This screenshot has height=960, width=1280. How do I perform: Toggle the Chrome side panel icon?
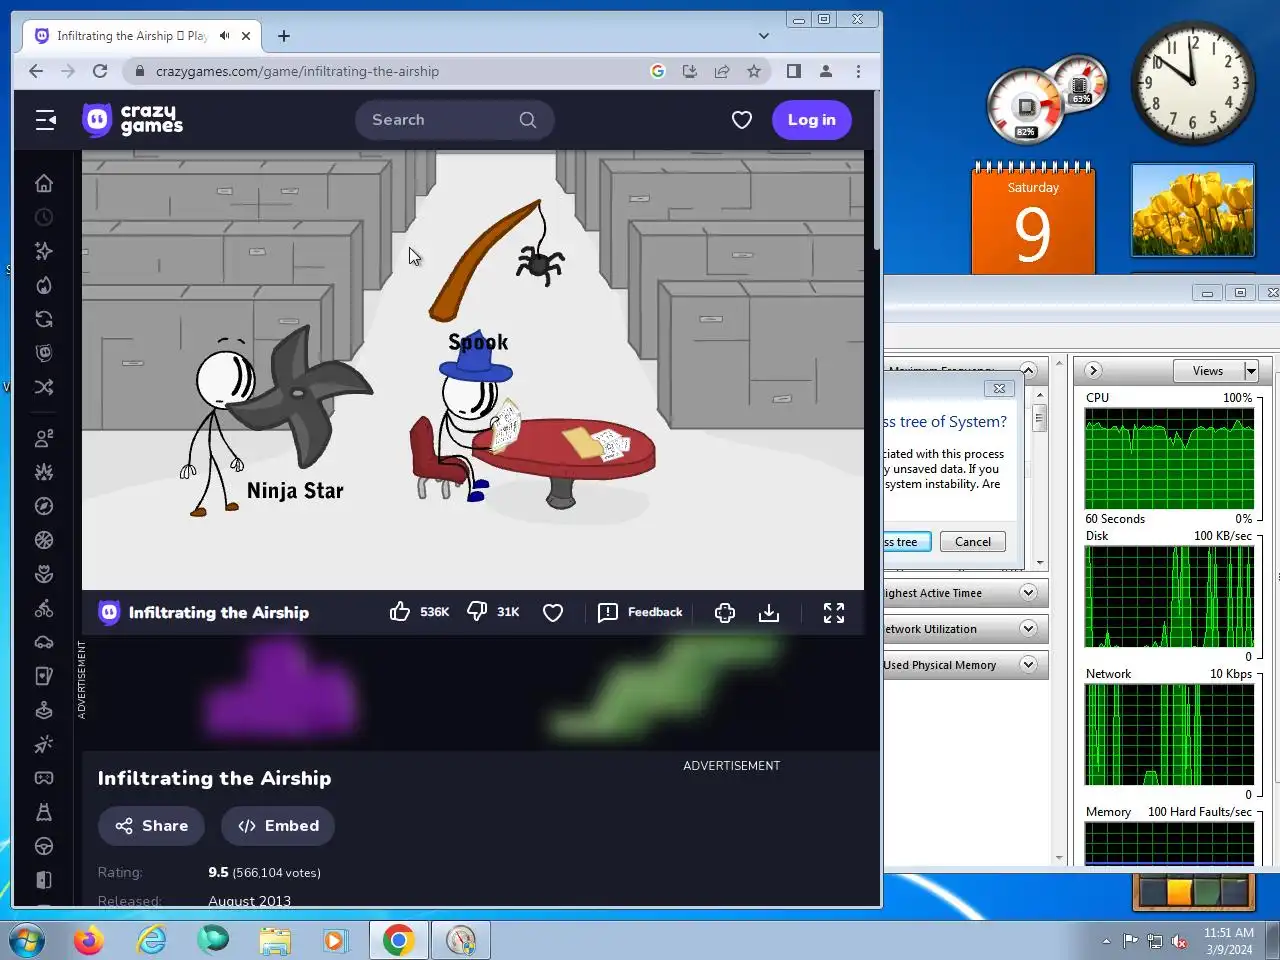click(x=794, y=71)
